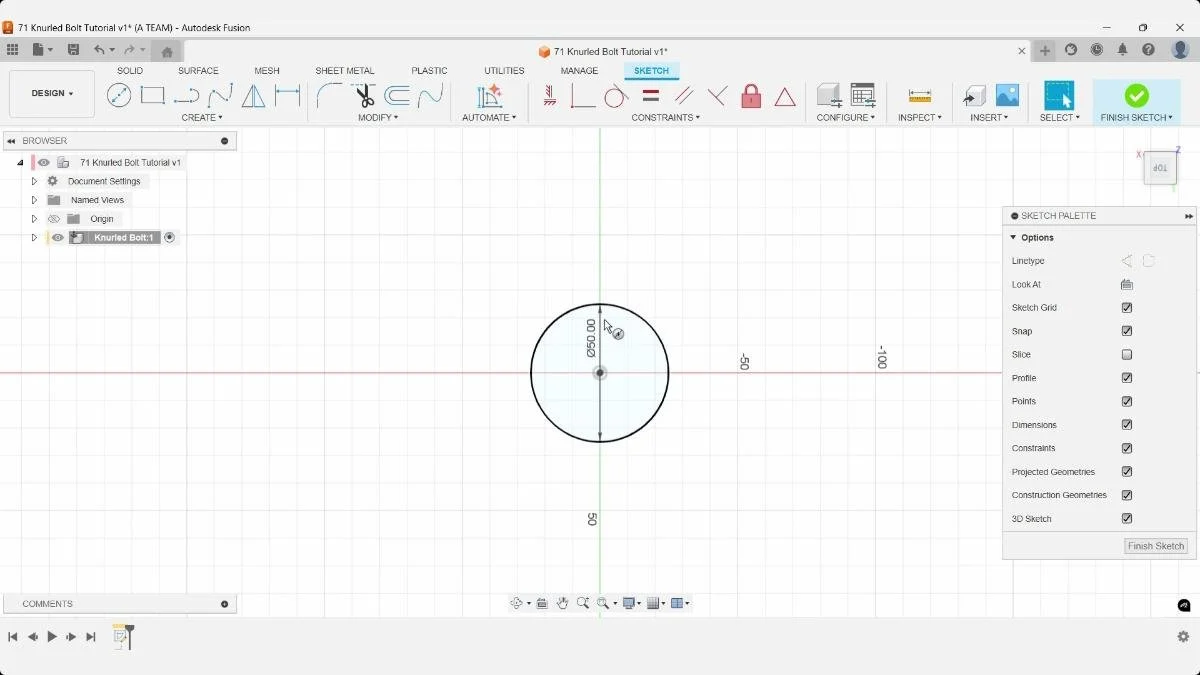1200x675 pixels.
Task: Jump to timeline beginning
Action: (x=13, y=637)
